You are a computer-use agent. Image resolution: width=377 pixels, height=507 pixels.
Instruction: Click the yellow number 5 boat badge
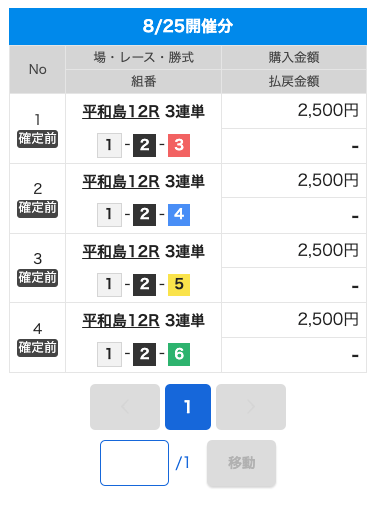[x=179, y=285]
